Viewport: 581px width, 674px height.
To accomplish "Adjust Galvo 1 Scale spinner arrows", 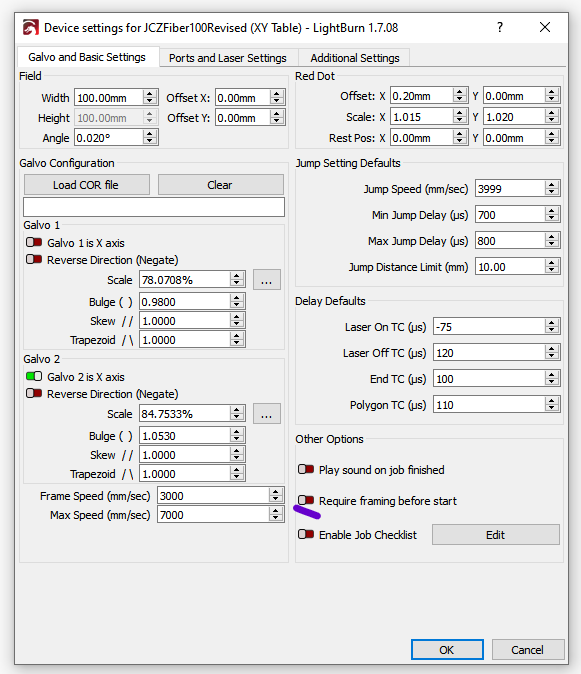I will [237, 279].
